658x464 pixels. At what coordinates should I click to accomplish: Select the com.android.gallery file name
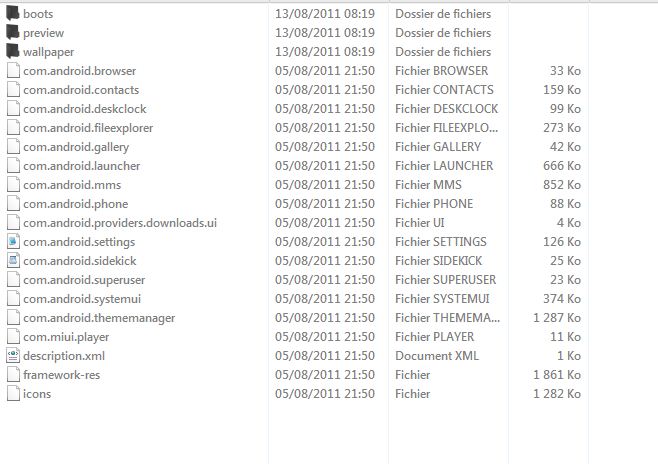[x=76, y=147]
